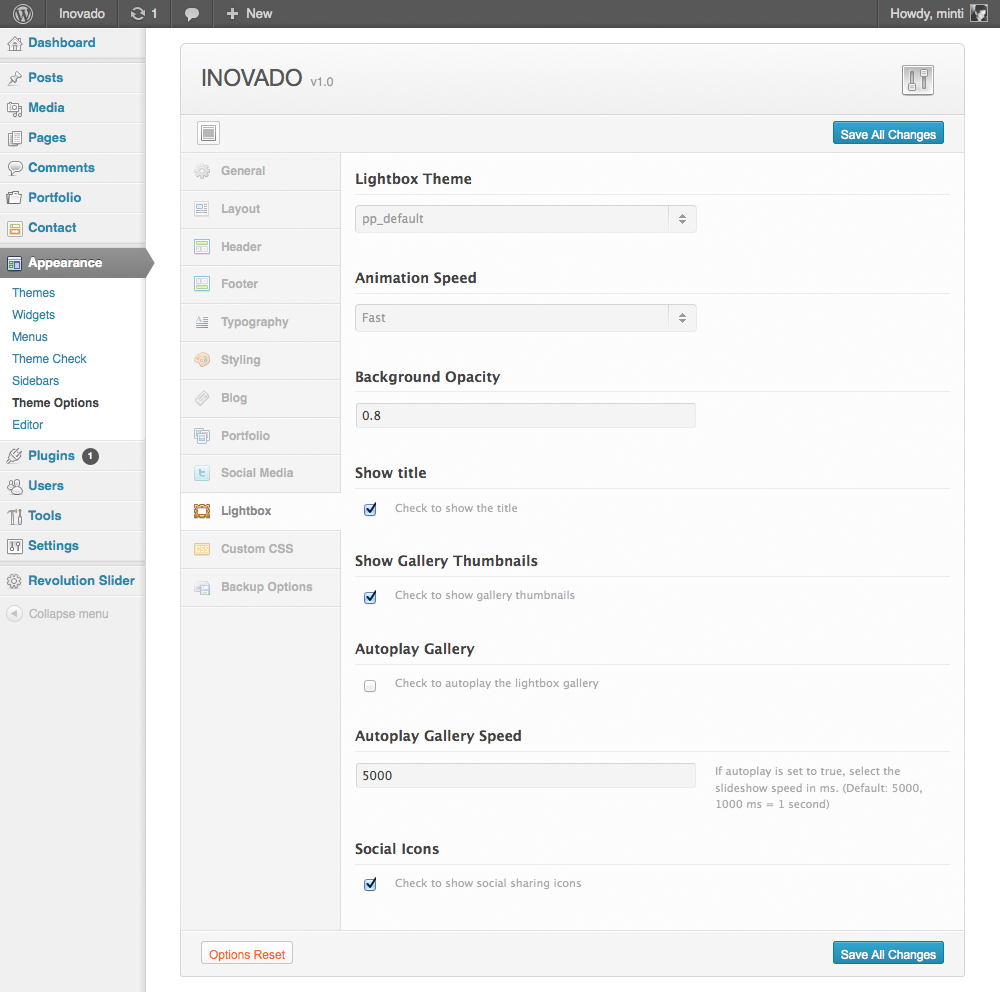The width and height of the screenshot is (1000, 992).
Task: Click Save All Changes at the top
Action: point(888,132)
